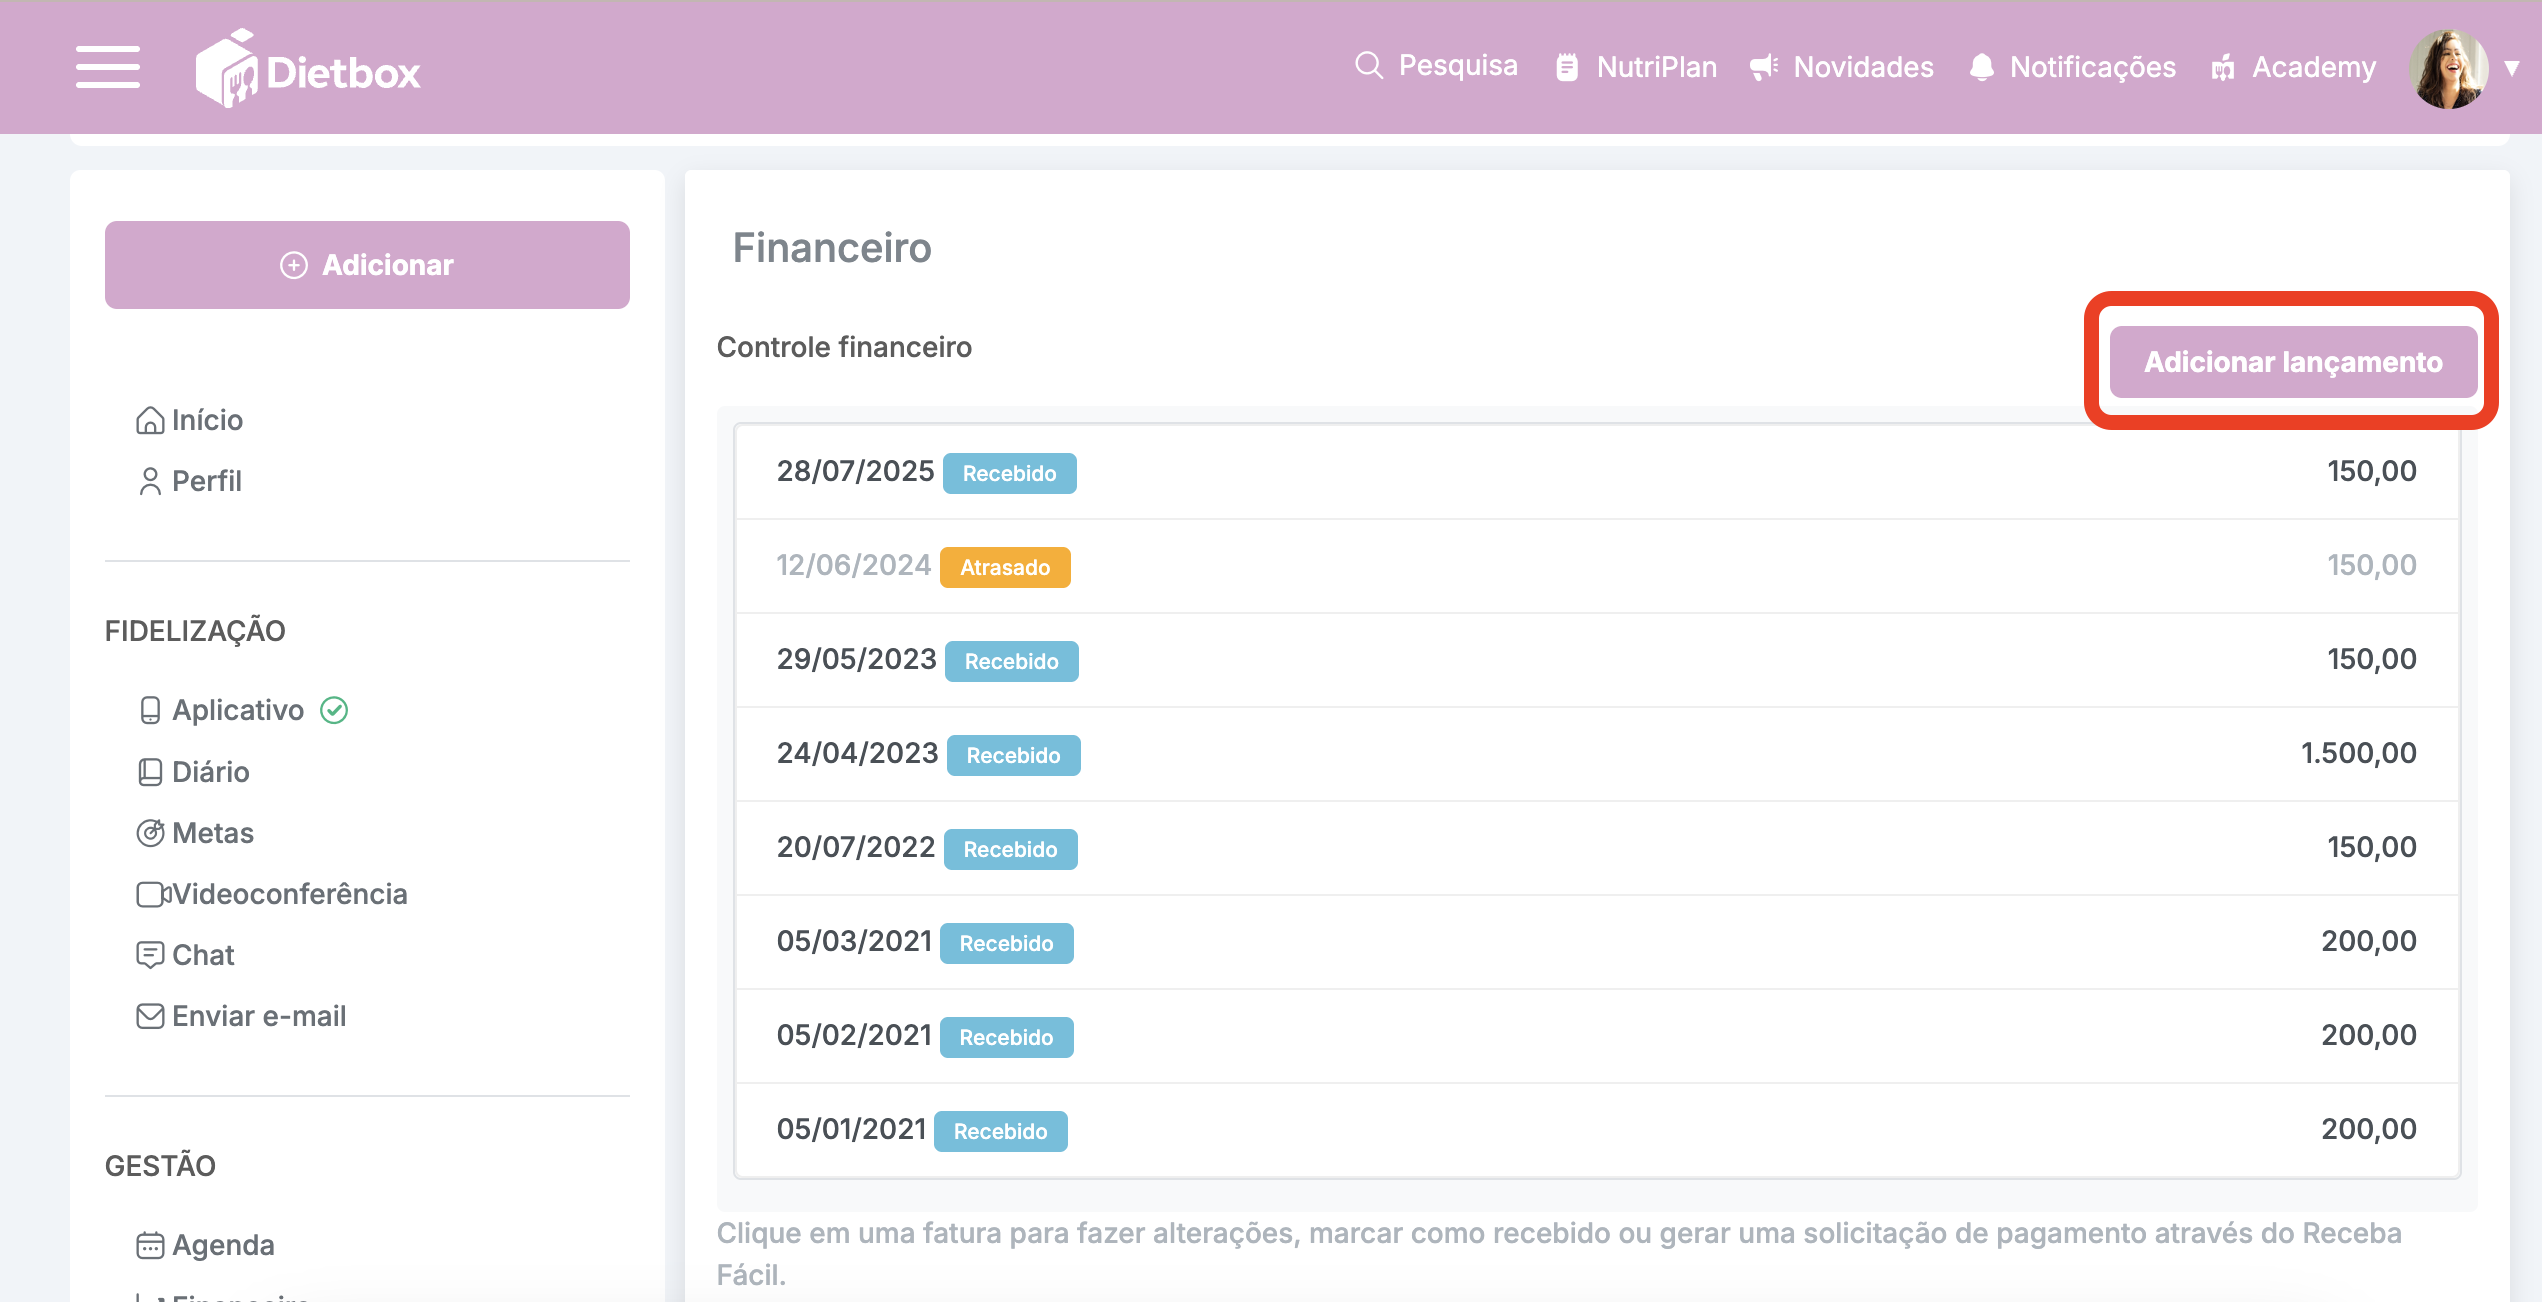
Task: Open NutriPlan from top bar
Action: point(1636,67)
